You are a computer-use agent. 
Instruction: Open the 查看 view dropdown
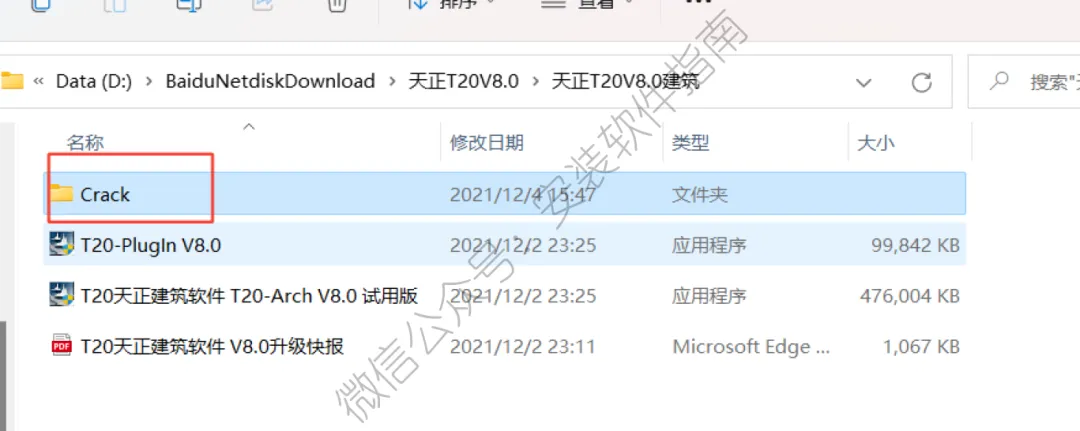pyautogui.click(x=587, y=3)
